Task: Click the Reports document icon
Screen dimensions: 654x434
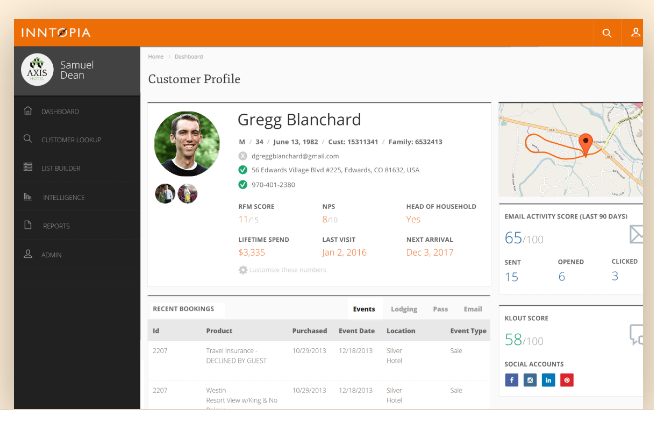Action: pos(28,225)
